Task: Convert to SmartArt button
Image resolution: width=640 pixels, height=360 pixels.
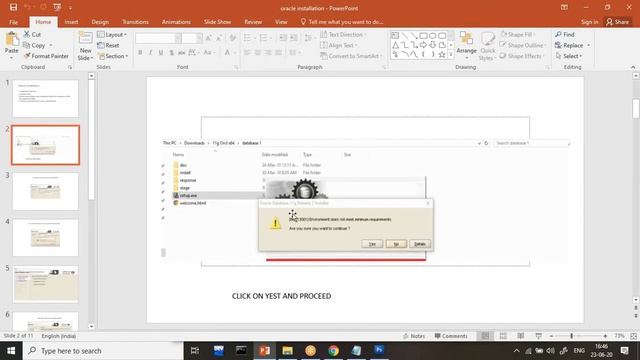Action: pos(351,56)
